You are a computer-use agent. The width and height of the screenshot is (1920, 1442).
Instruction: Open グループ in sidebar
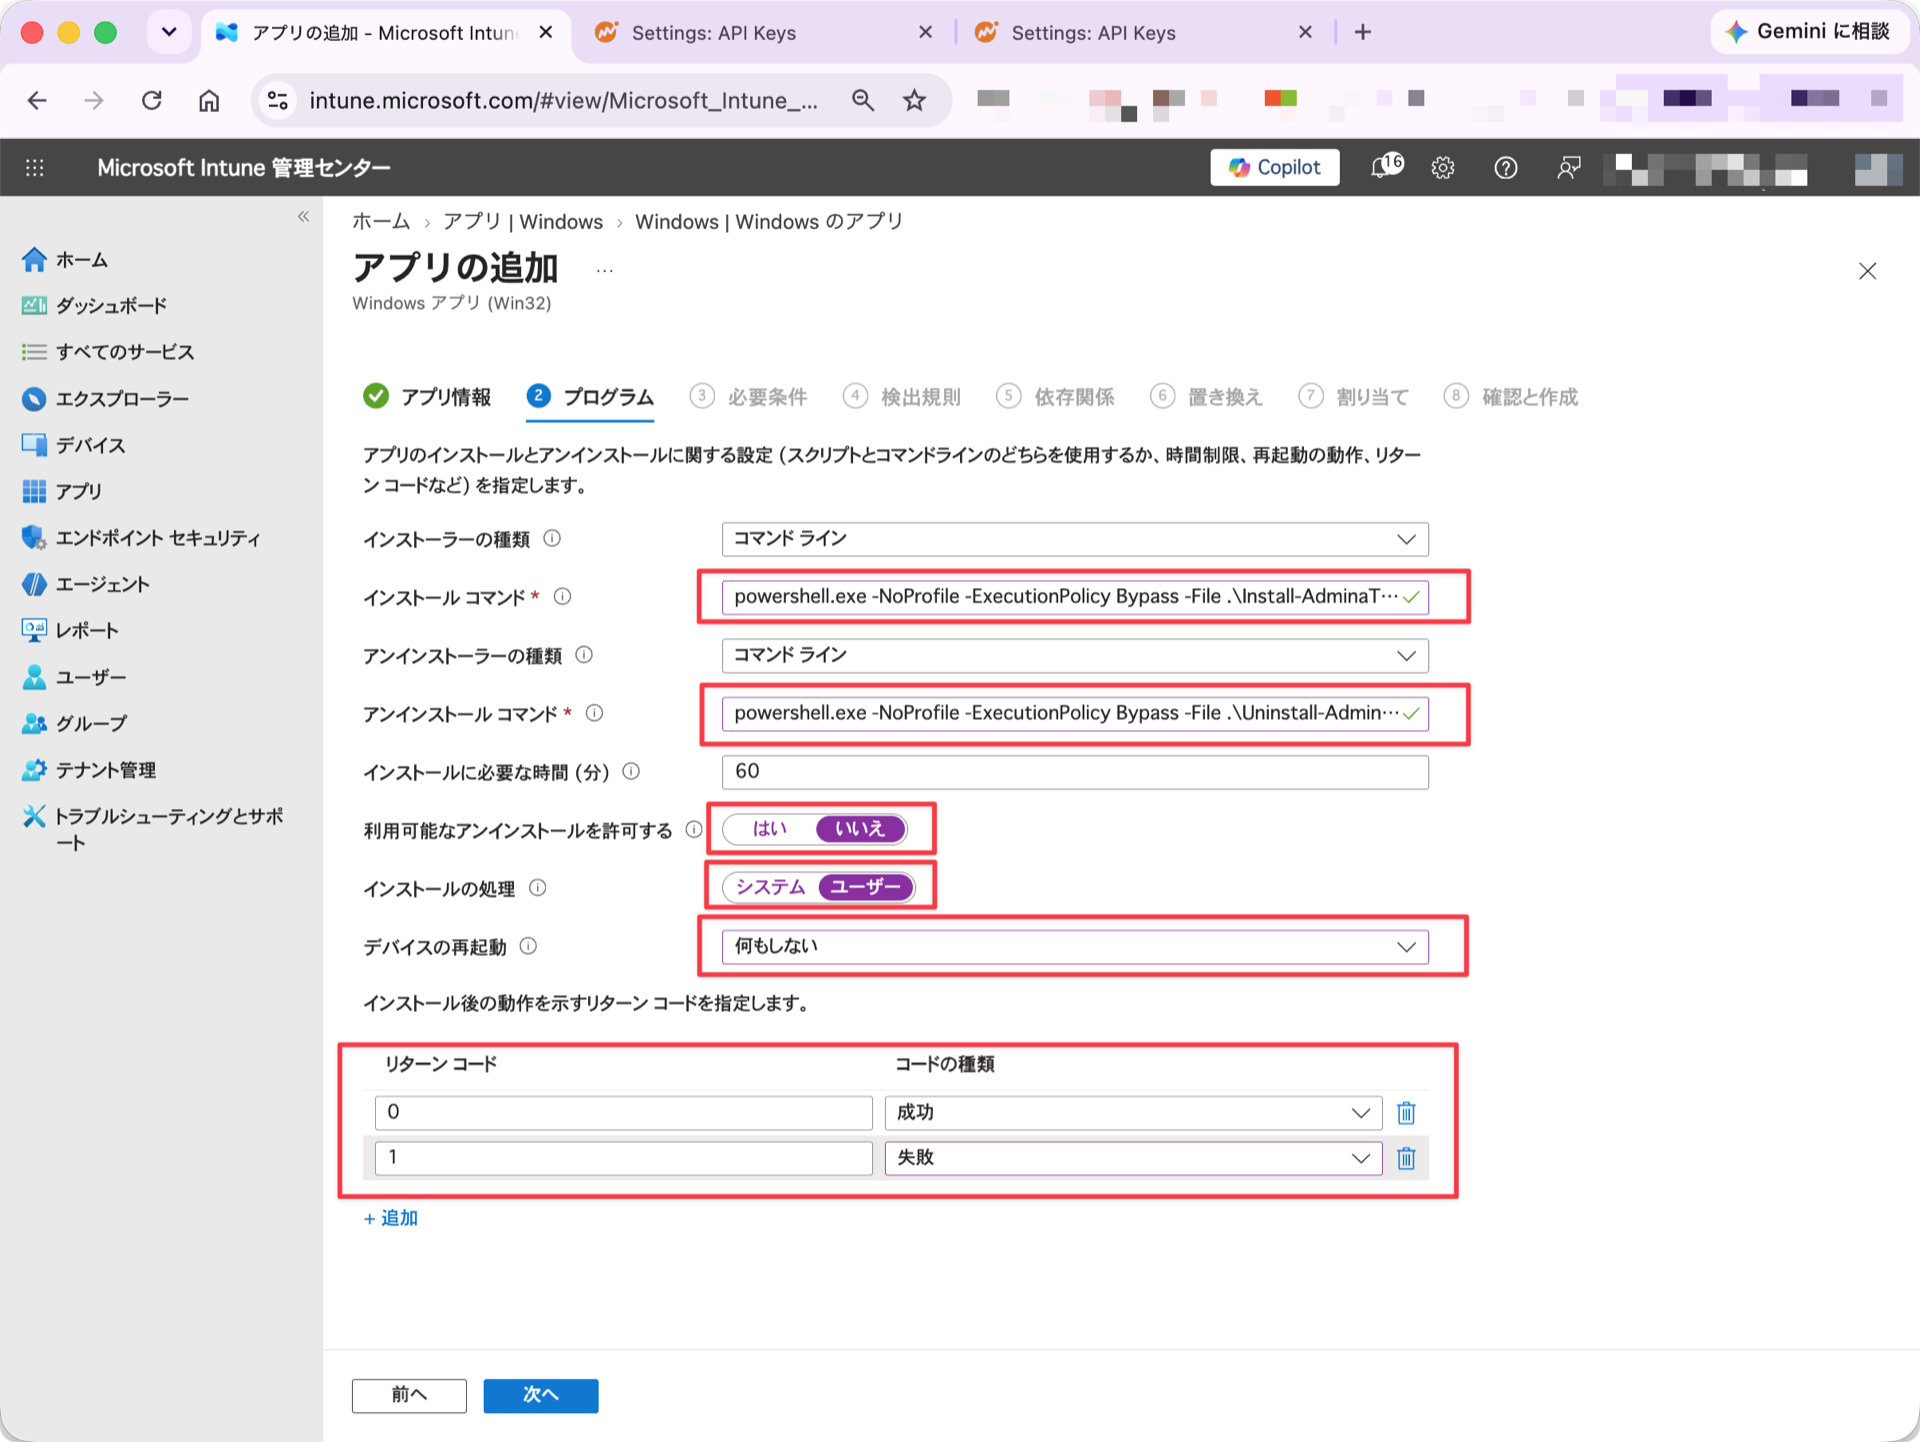(x=74, y=723)
